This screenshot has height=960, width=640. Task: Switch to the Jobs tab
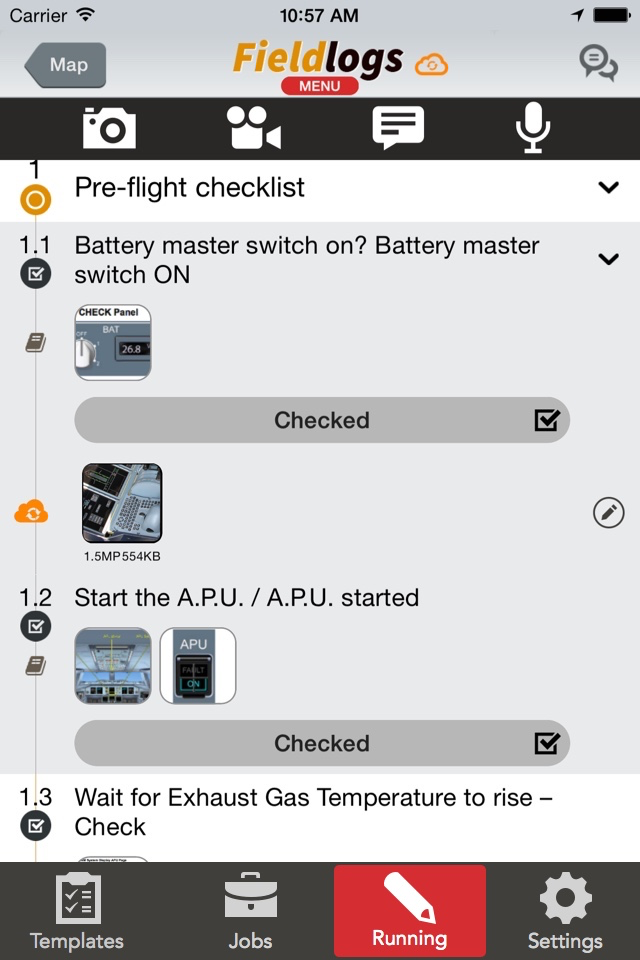(x=250, y=912)
